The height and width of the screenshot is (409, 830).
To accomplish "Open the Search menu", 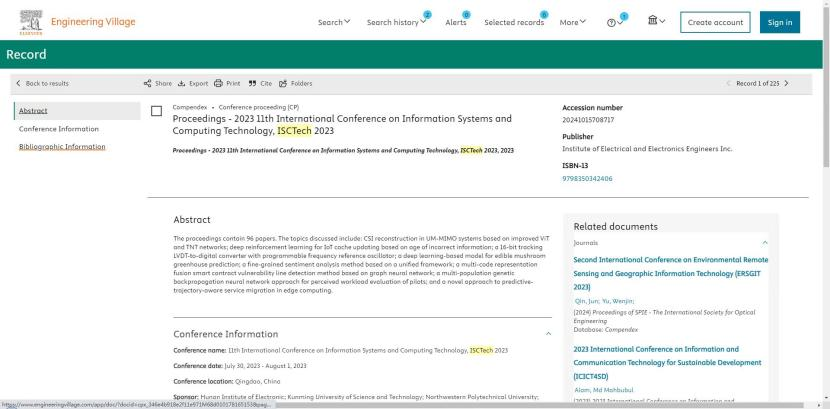I will tap(334, 22).
